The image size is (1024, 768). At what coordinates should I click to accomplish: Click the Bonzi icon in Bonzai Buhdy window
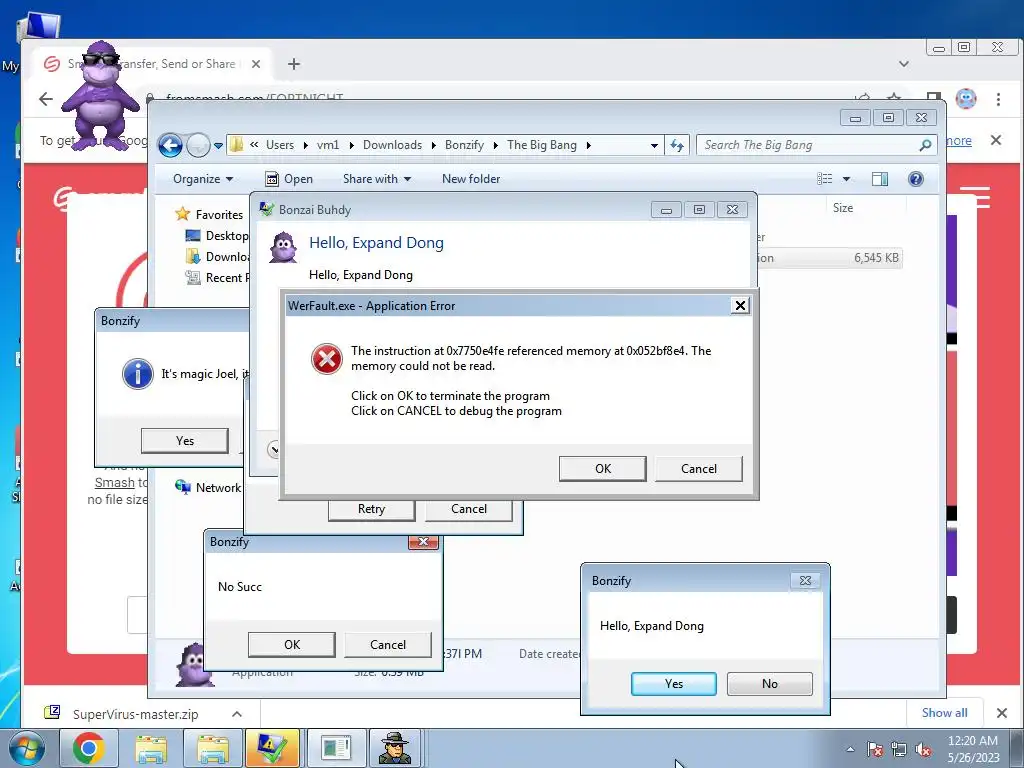tap(283, 248)
